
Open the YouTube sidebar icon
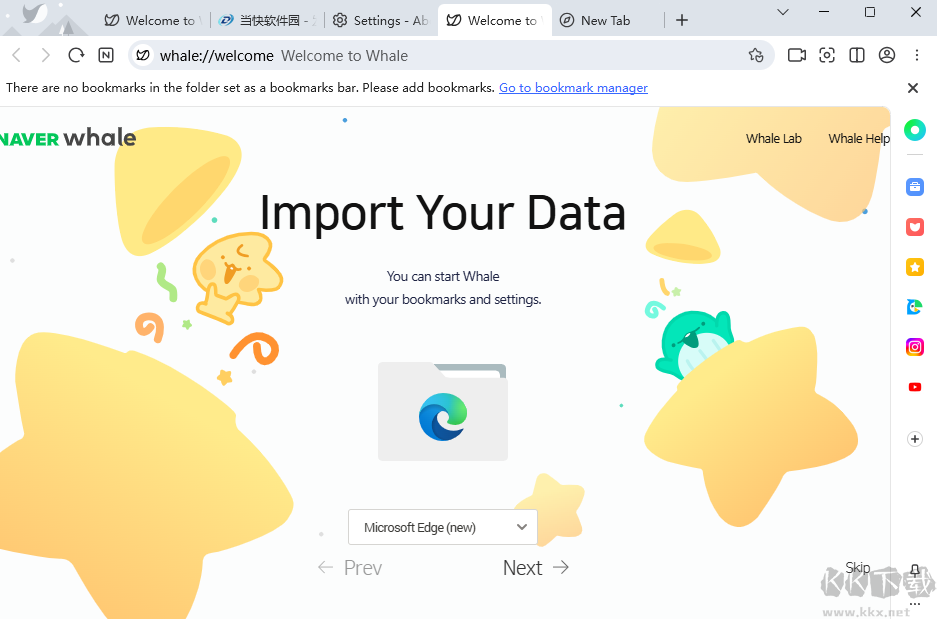(x=915, y=387)
